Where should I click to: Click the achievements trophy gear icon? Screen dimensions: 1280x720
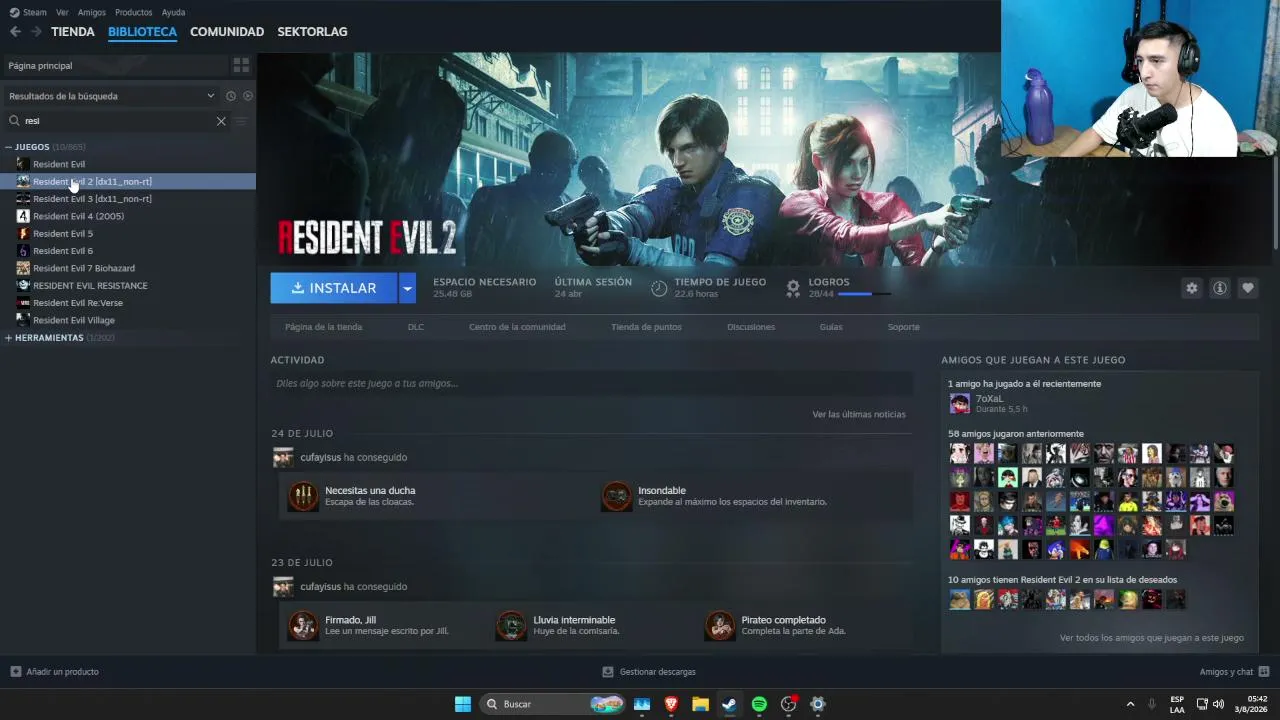793,288
